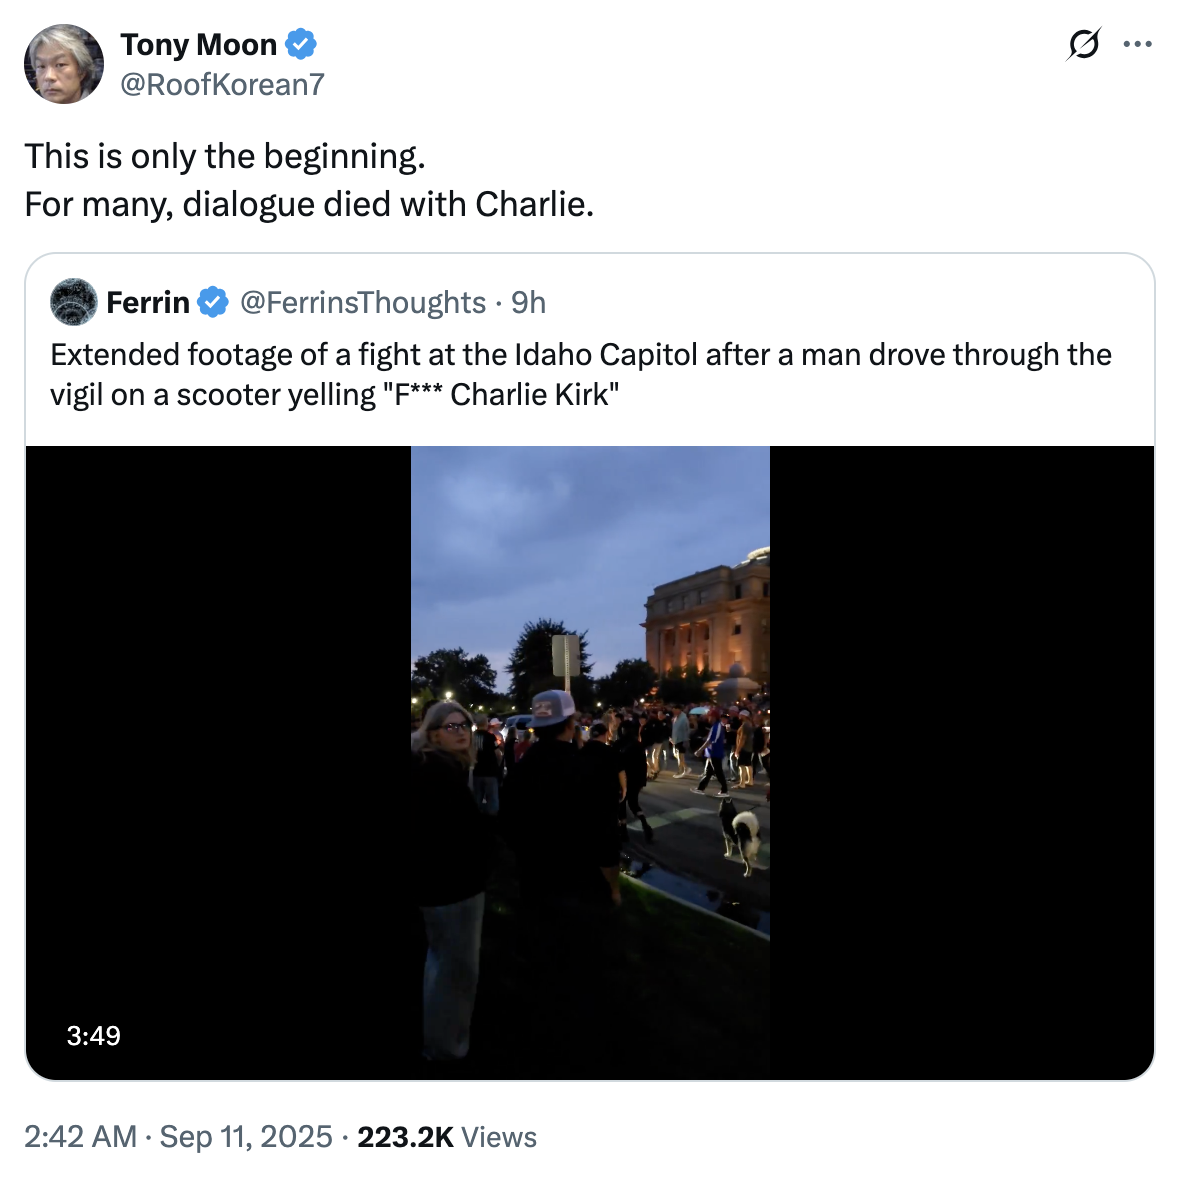Open Tony Moon's profile picture
1178x1184 pixels.
(x=64, y=64)
